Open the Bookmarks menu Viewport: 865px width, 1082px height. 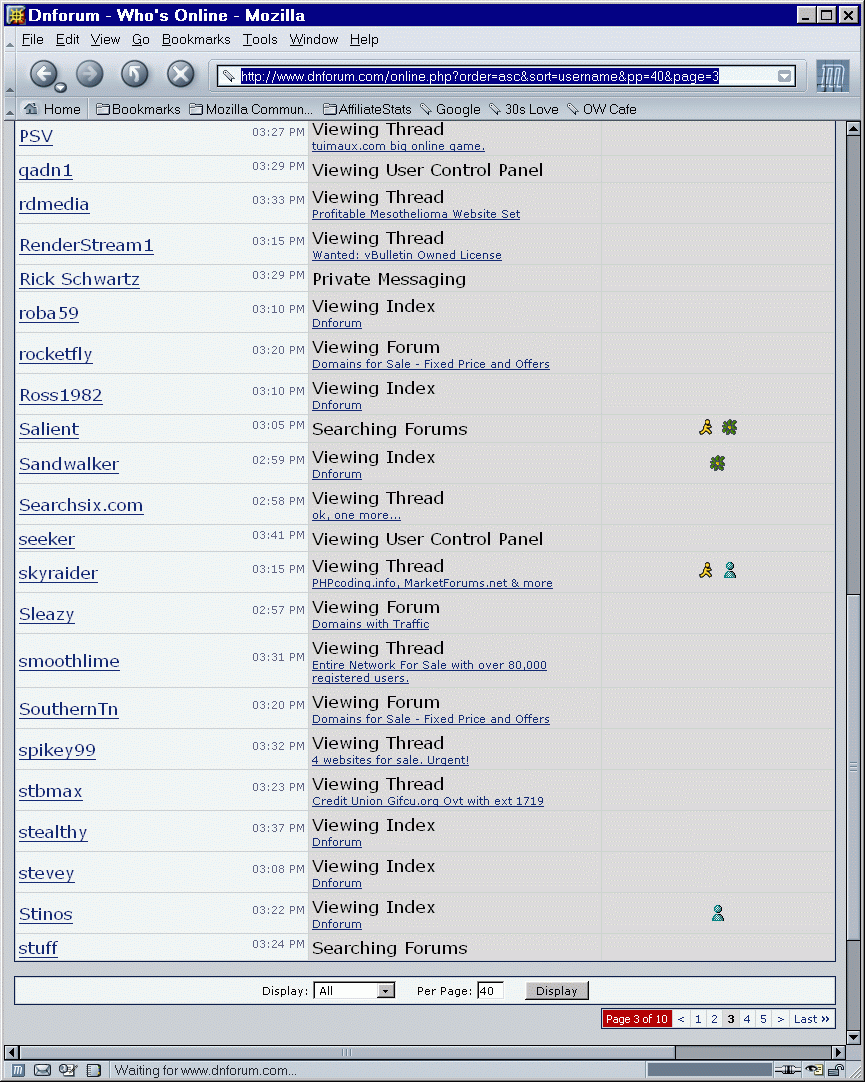(x=196, y=39)
